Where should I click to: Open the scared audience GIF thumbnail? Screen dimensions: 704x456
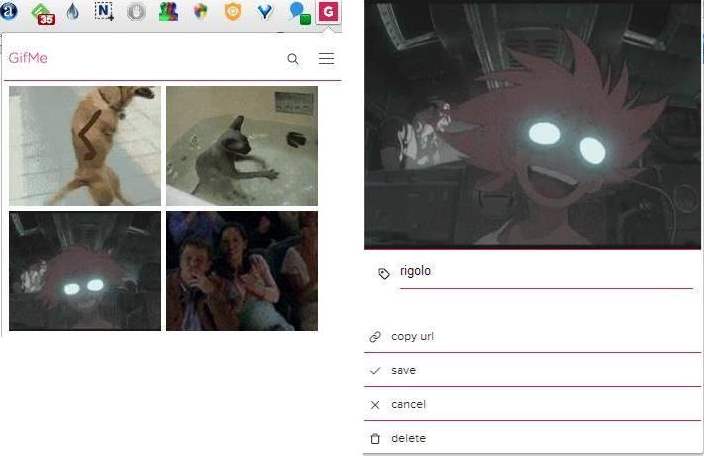tap(242, 271)
